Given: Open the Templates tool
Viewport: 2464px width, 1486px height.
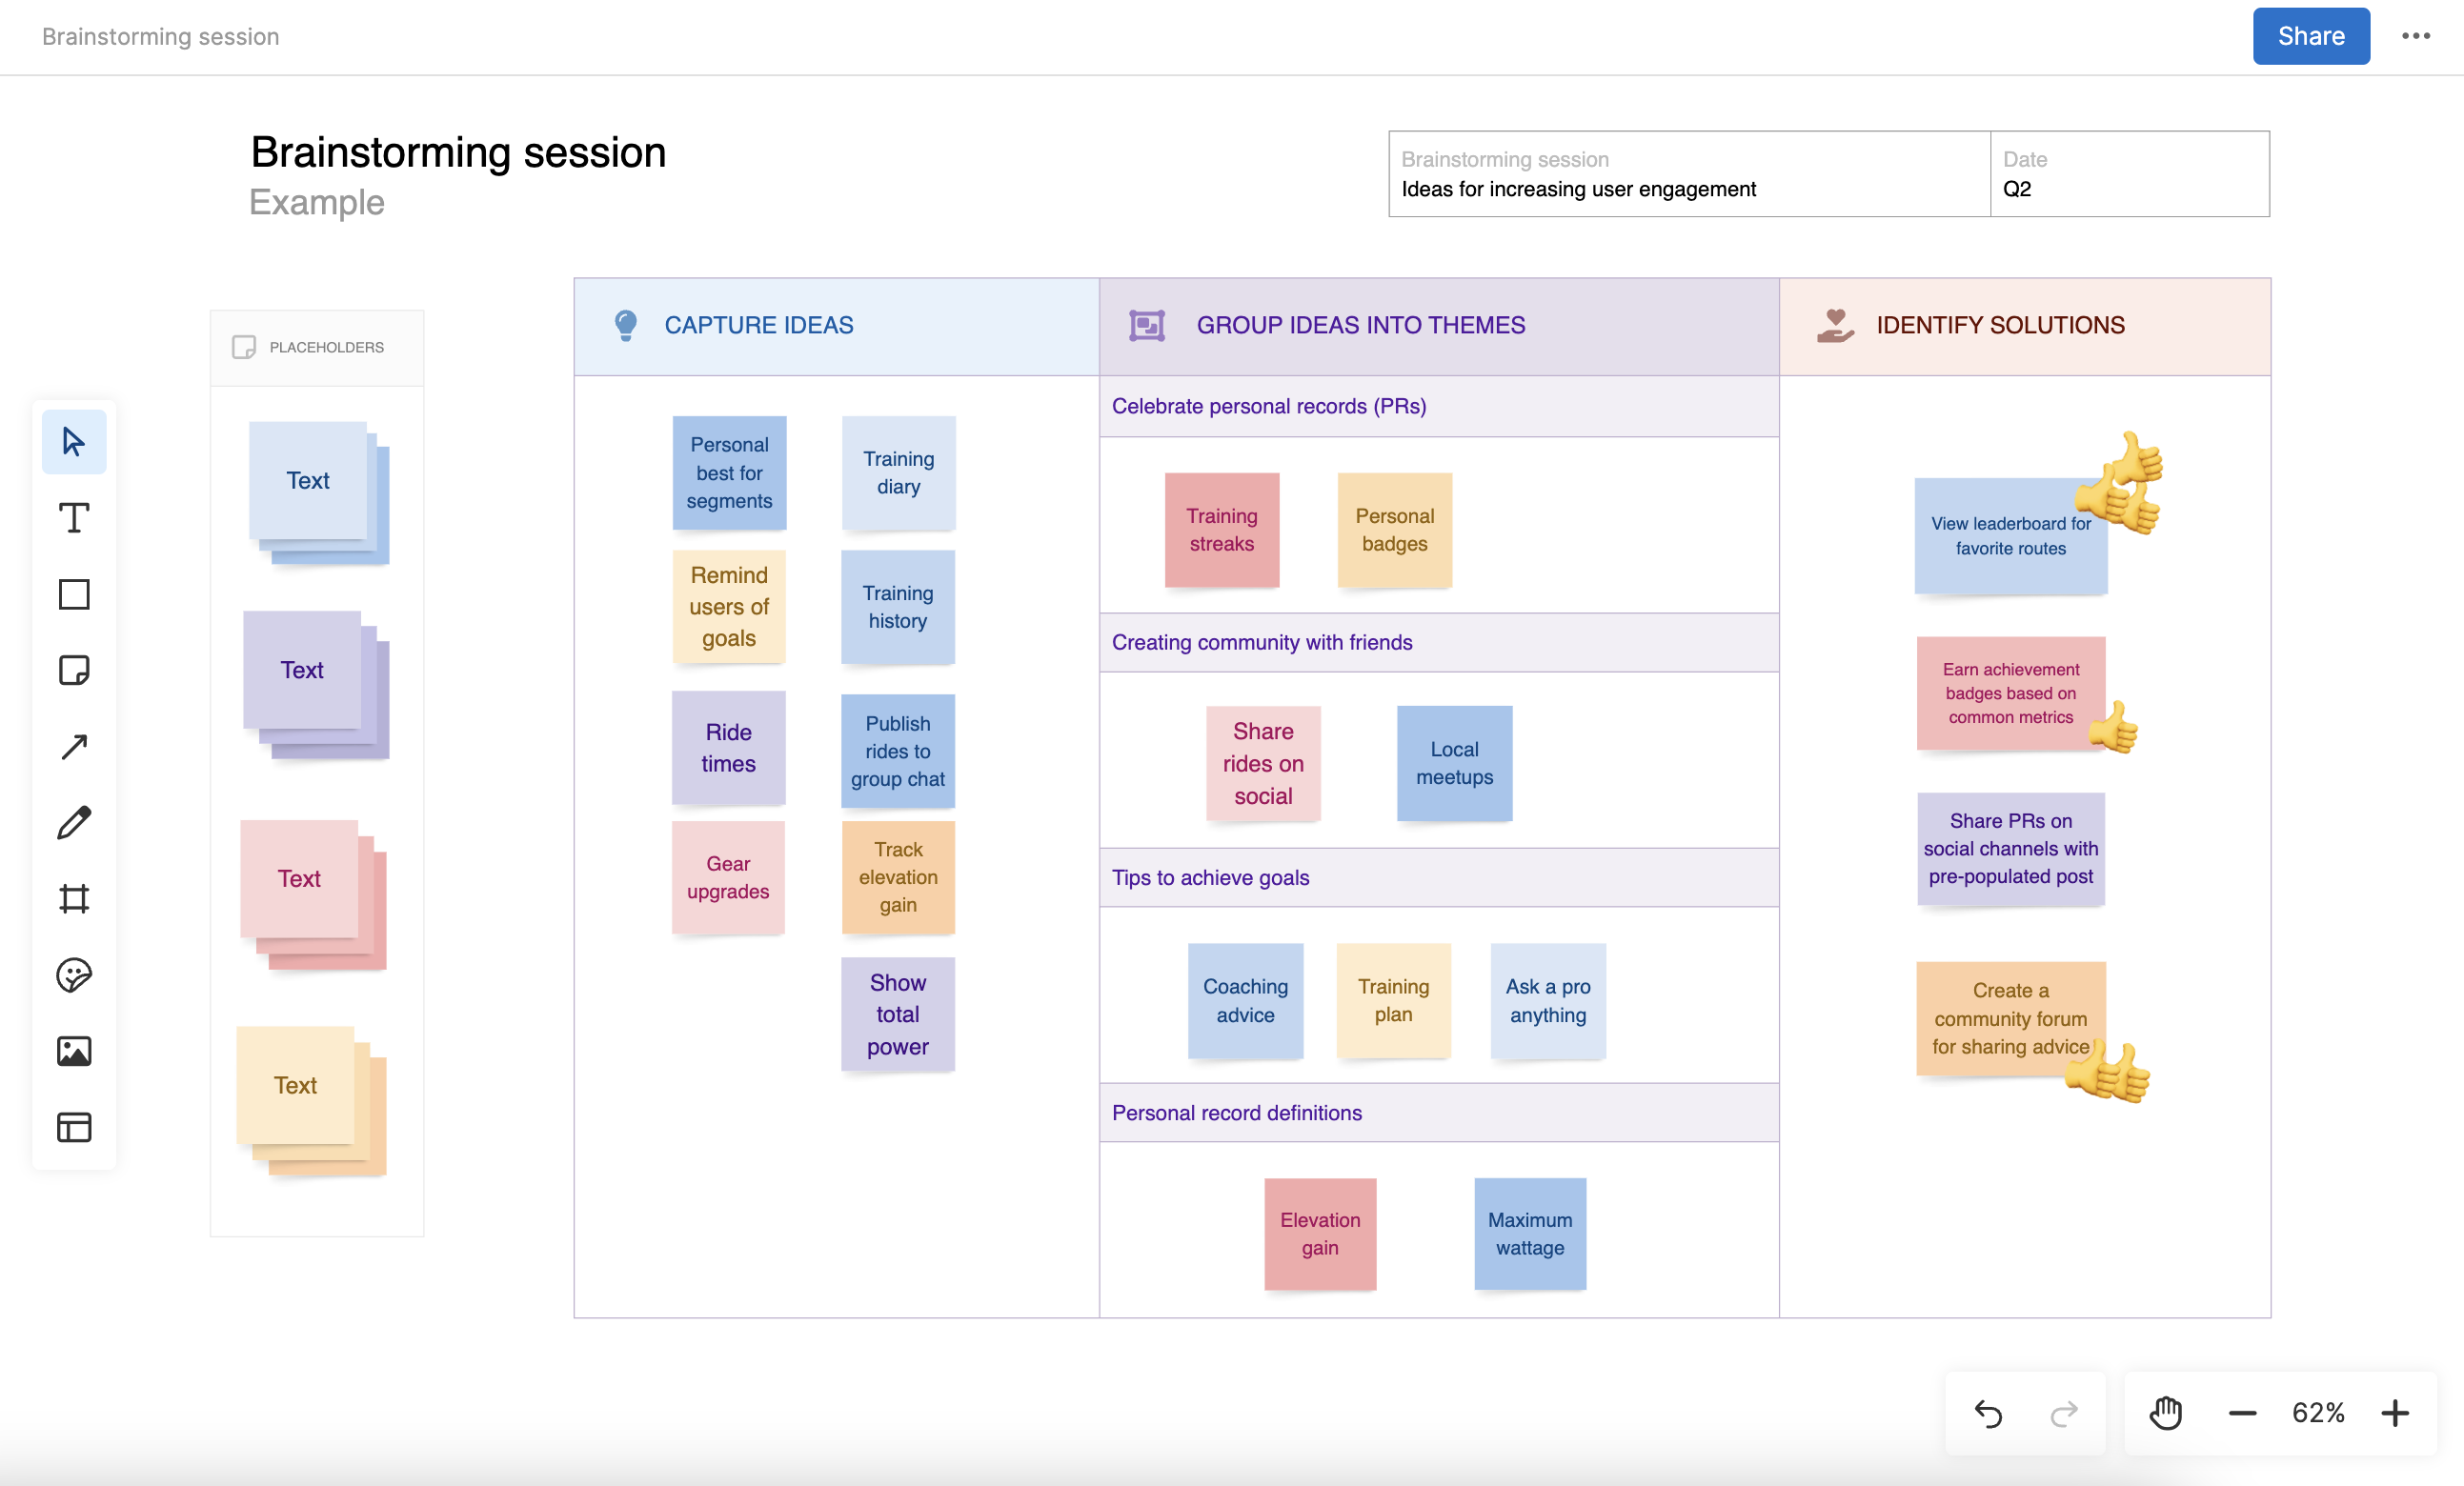Looking at the screenshot, I should coord(73,1127).
